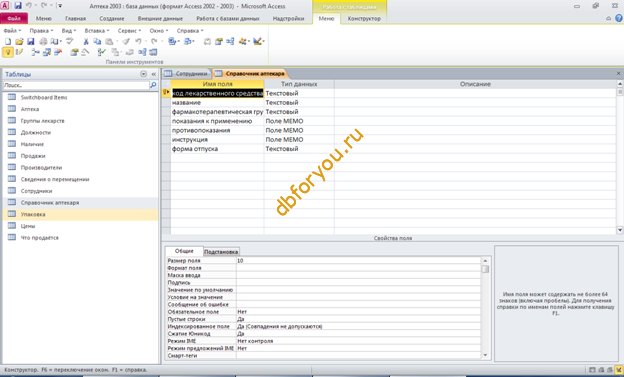This screenshot has width=624, height=377.
Task: Click the New Object star icon
Action: click(x=243, y=41)
